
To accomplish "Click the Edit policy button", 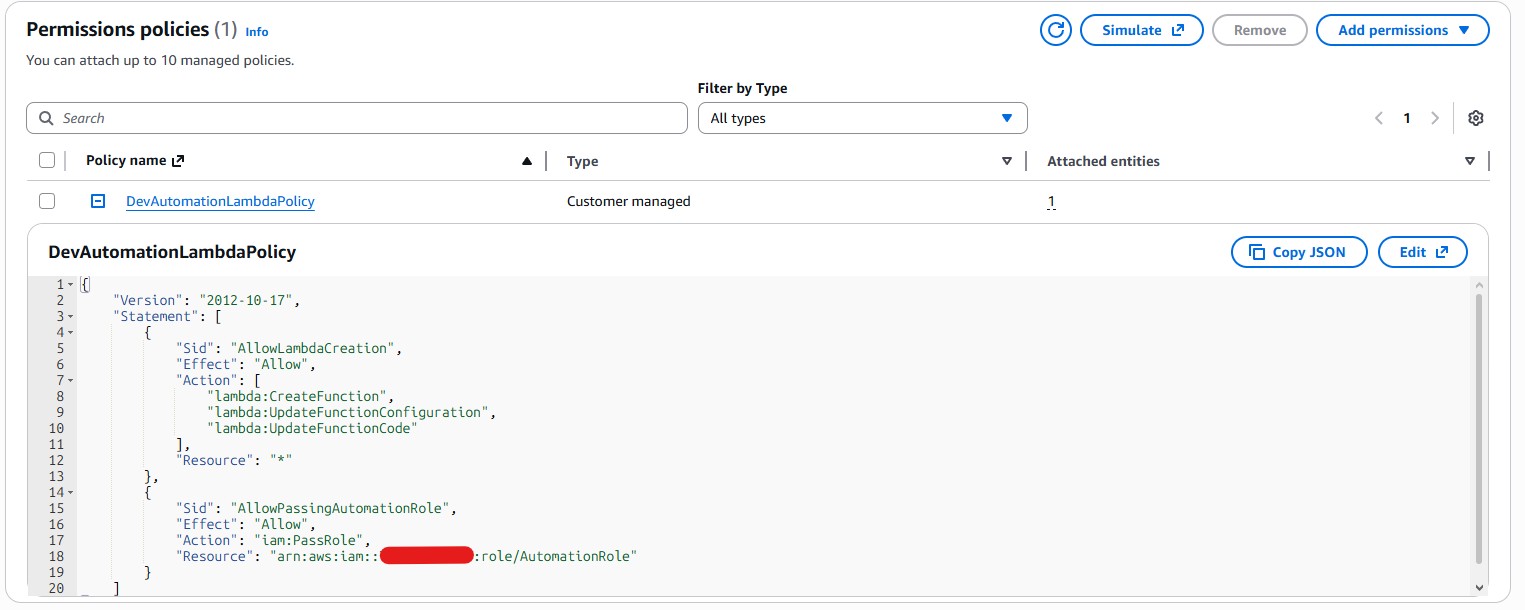I will [1422, 252].
